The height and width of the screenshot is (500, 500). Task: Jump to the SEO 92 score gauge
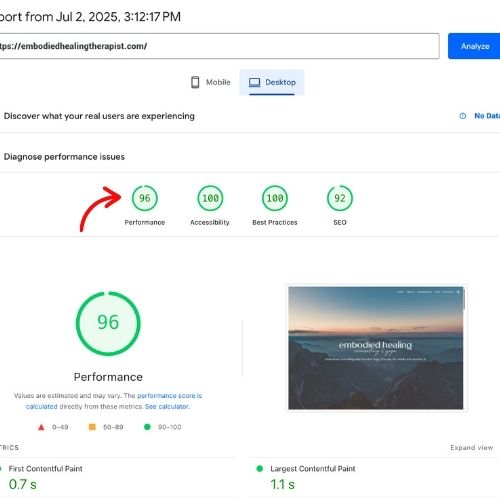[340, 198]
